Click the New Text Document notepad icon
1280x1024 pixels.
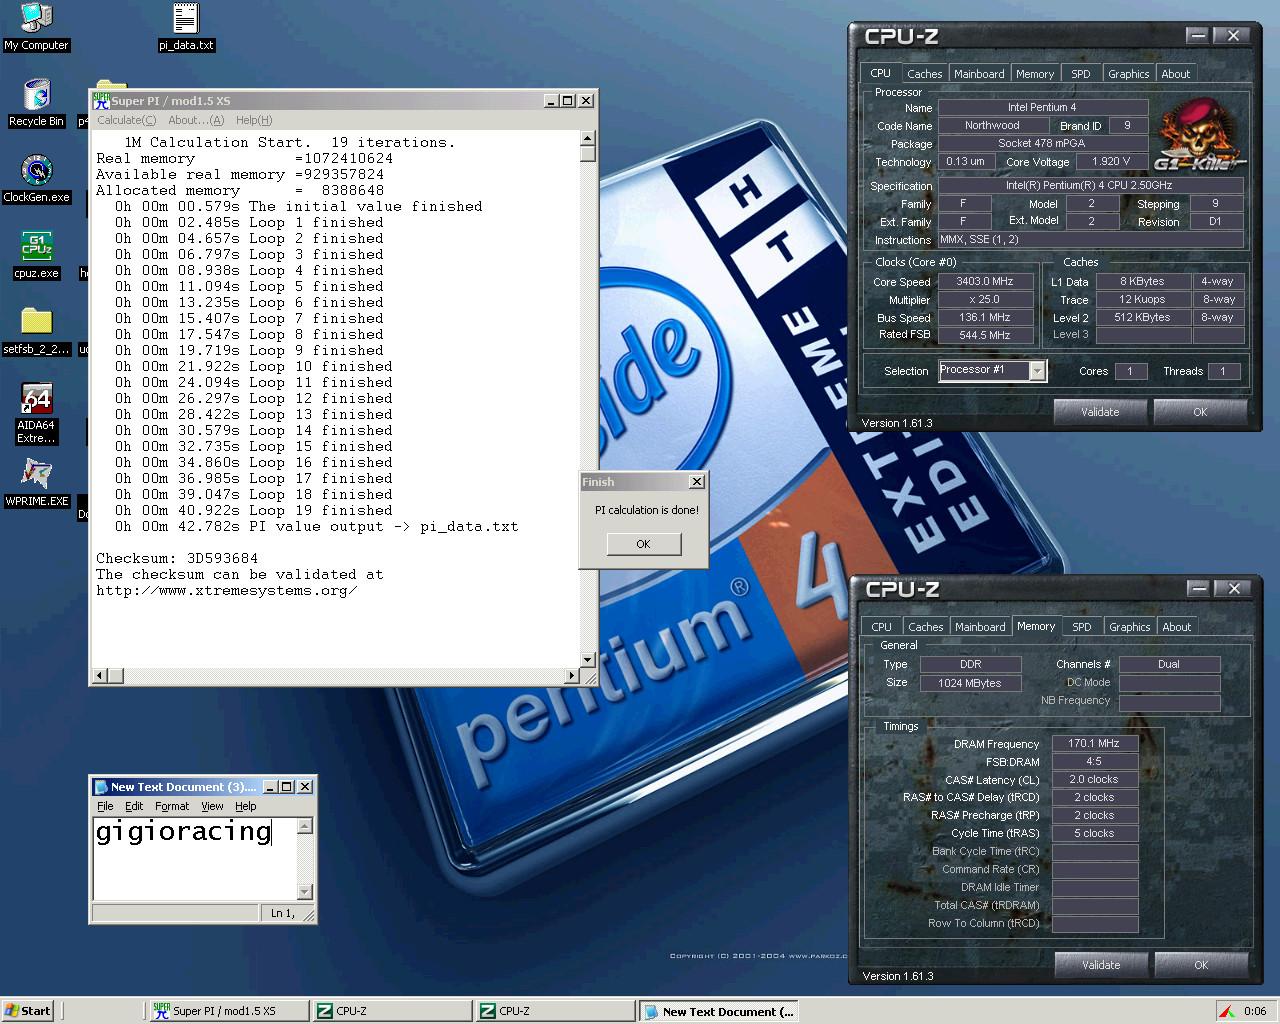pos(101,787)
